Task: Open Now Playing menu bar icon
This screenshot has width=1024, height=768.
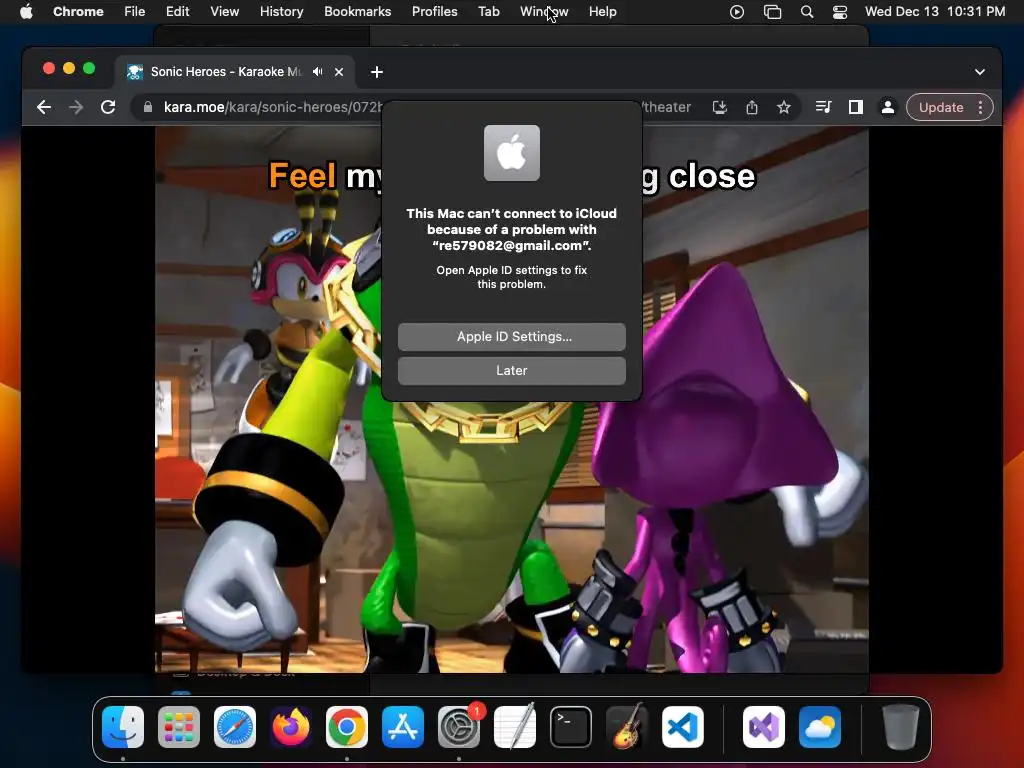Action: point(737,12)
